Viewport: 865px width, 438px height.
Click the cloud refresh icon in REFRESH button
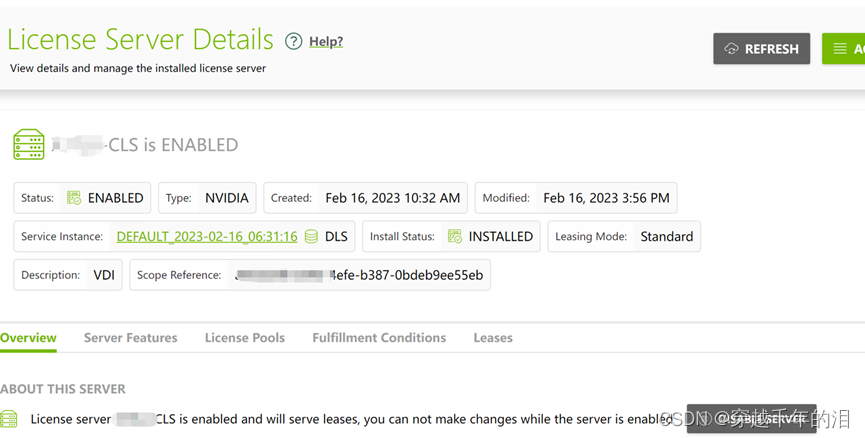coord(731,49)
